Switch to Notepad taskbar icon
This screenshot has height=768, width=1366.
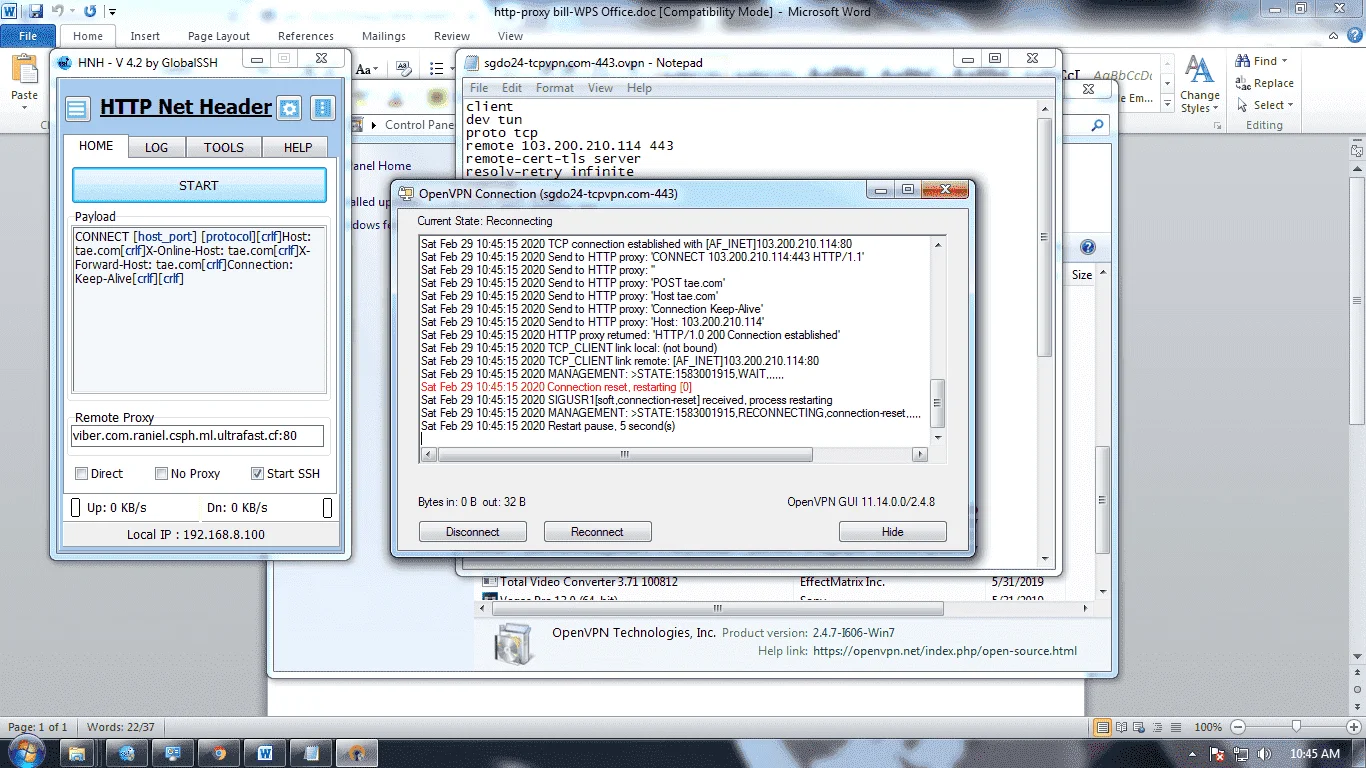coord(312,753)
